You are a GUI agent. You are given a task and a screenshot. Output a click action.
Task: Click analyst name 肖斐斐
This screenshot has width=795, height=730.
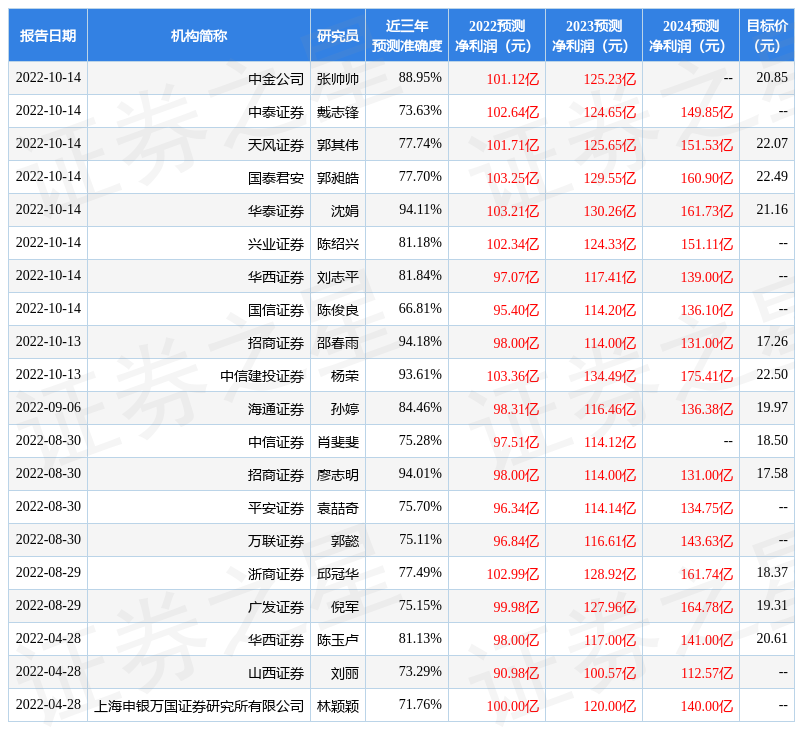point(338,442)
